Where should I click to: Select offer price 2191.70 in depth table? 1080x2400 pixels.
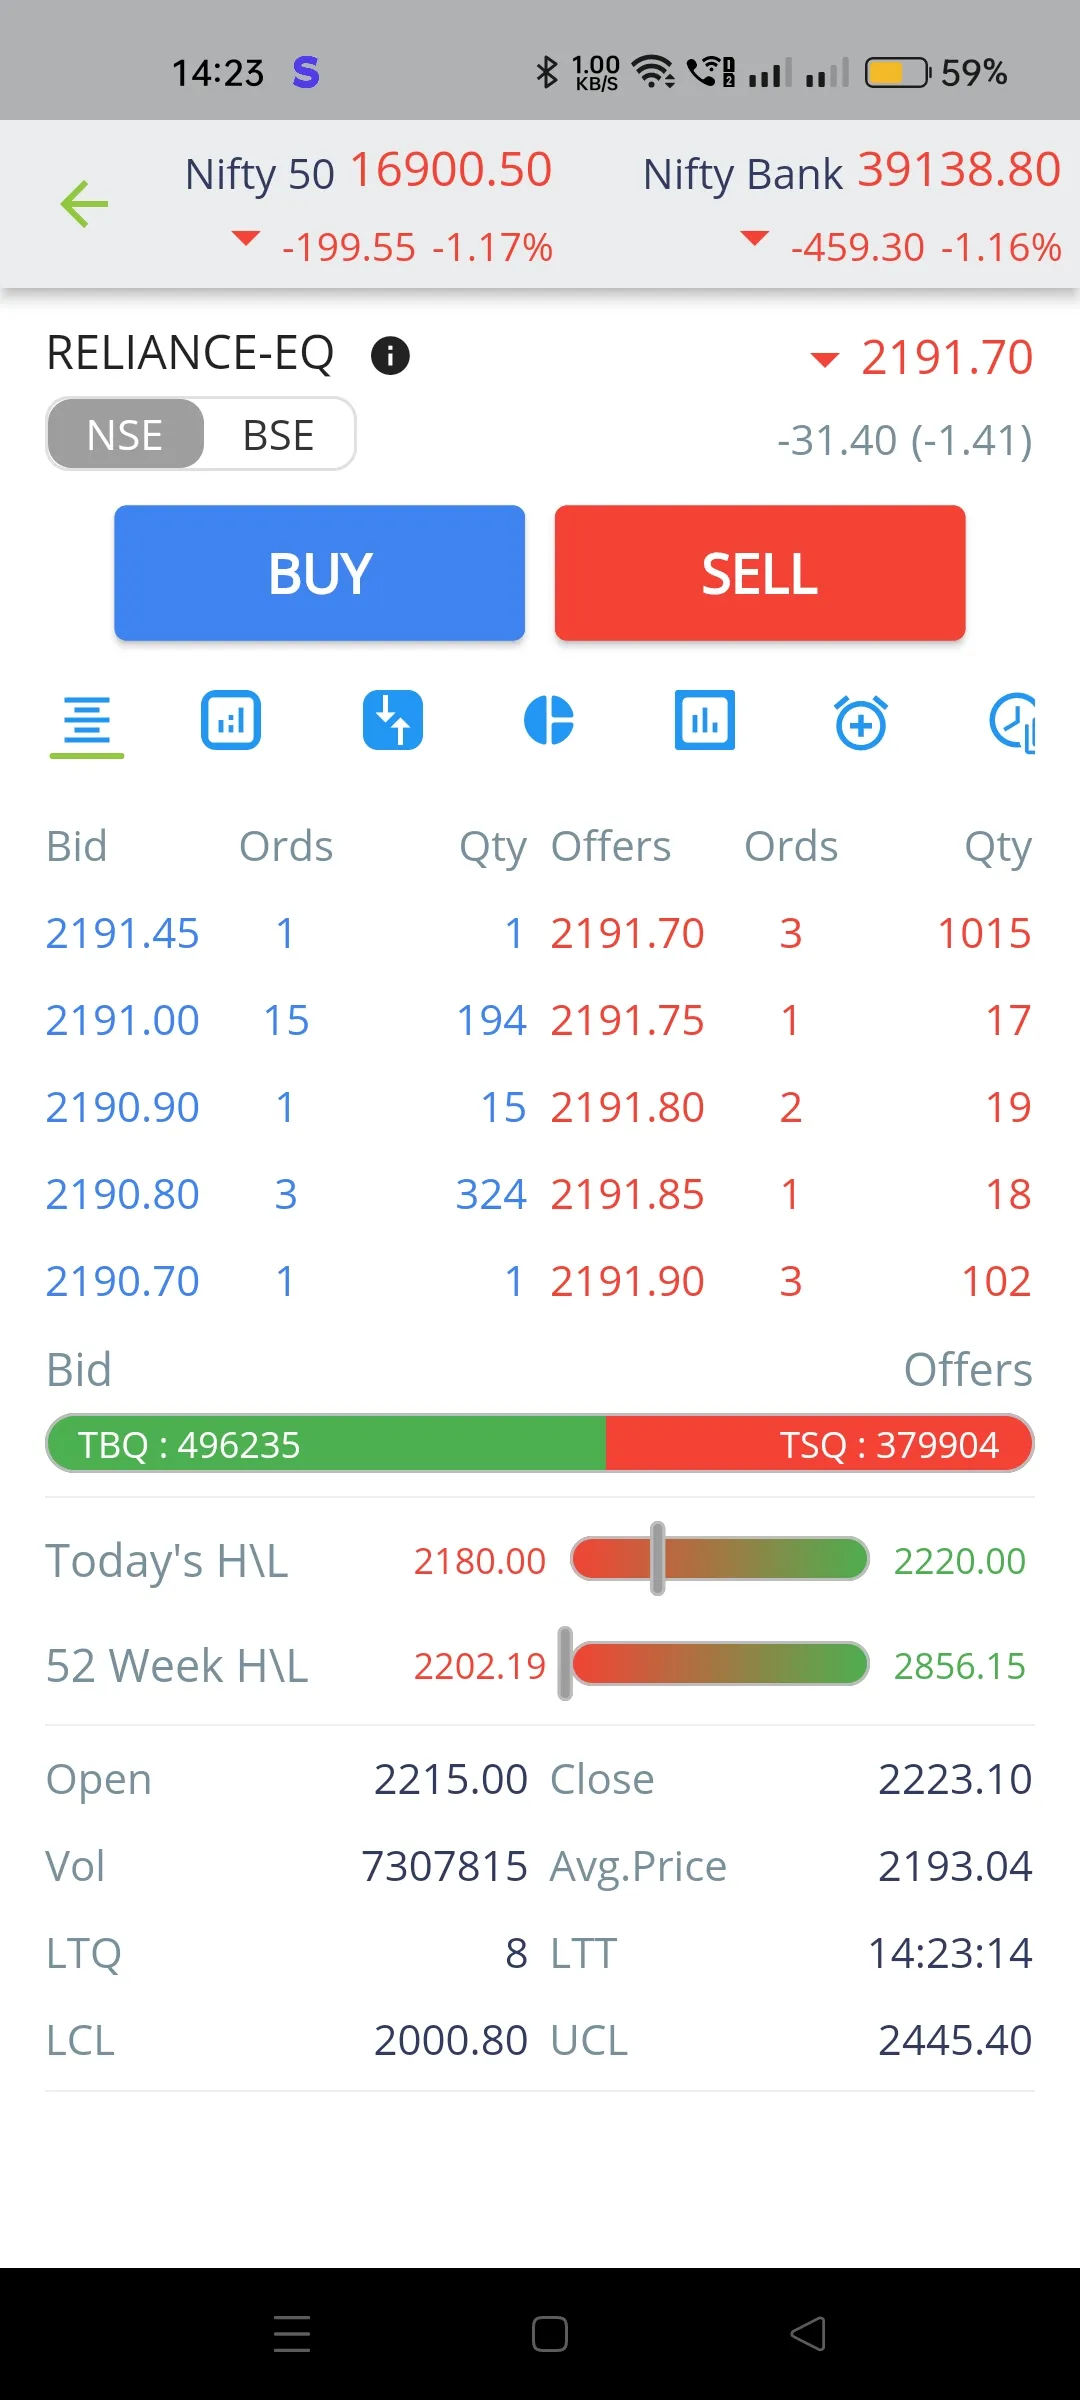[628, 933]
